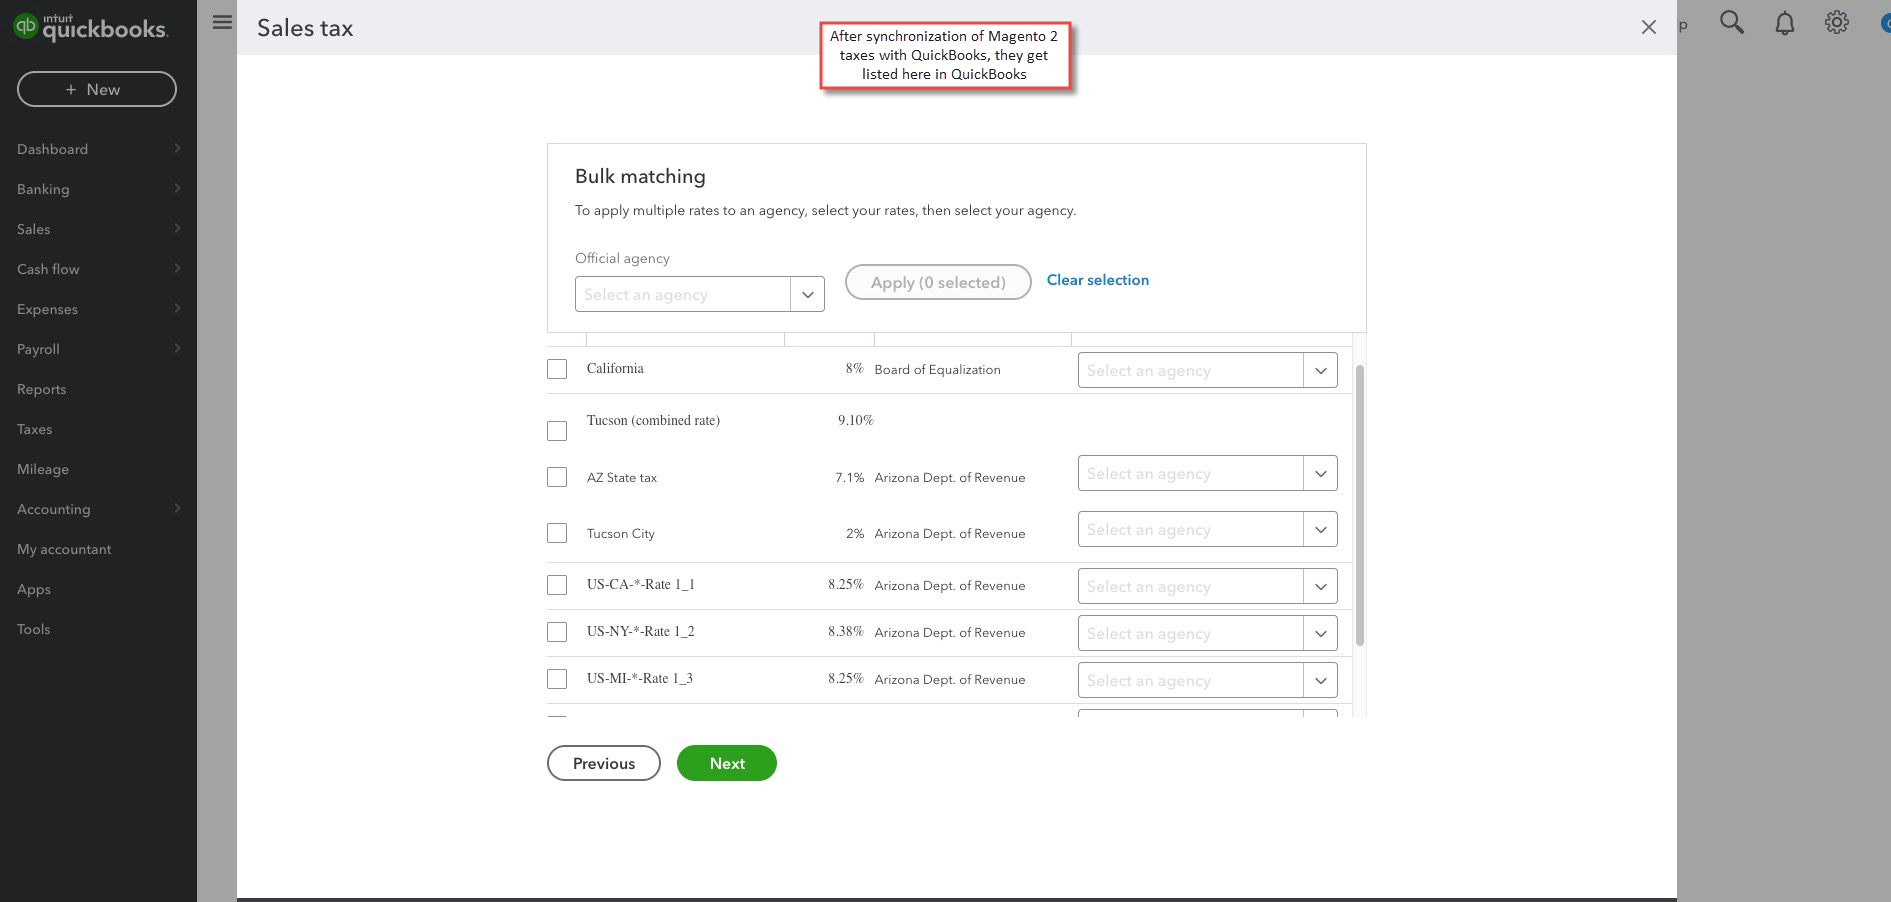This screenshot has height=902, width=1891.
Task: Open Reports in sidebar
Action: tap(42, 389)
